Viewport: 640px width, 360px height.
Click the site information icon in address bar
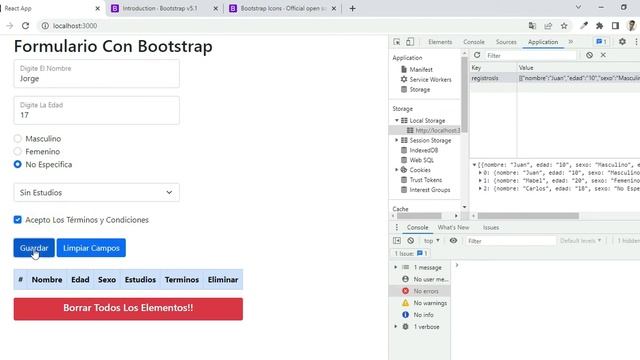[x=45, y=26]
